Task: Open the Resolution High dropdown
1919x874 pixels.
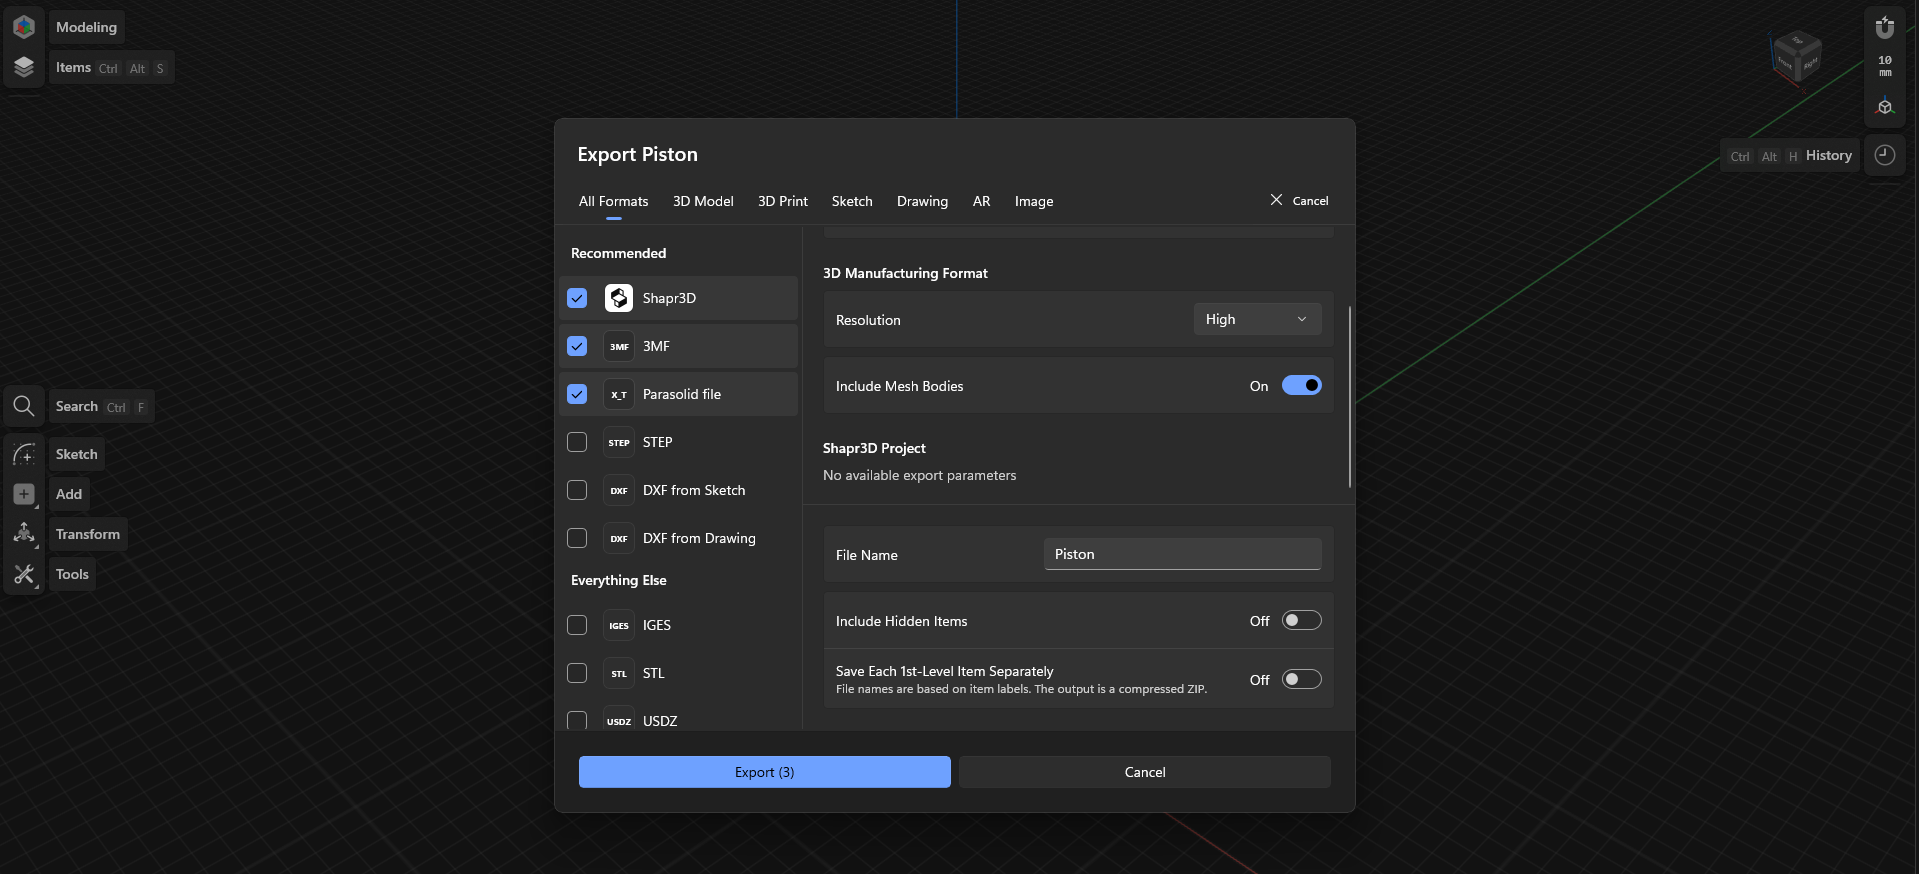Action: (1257, 319)
